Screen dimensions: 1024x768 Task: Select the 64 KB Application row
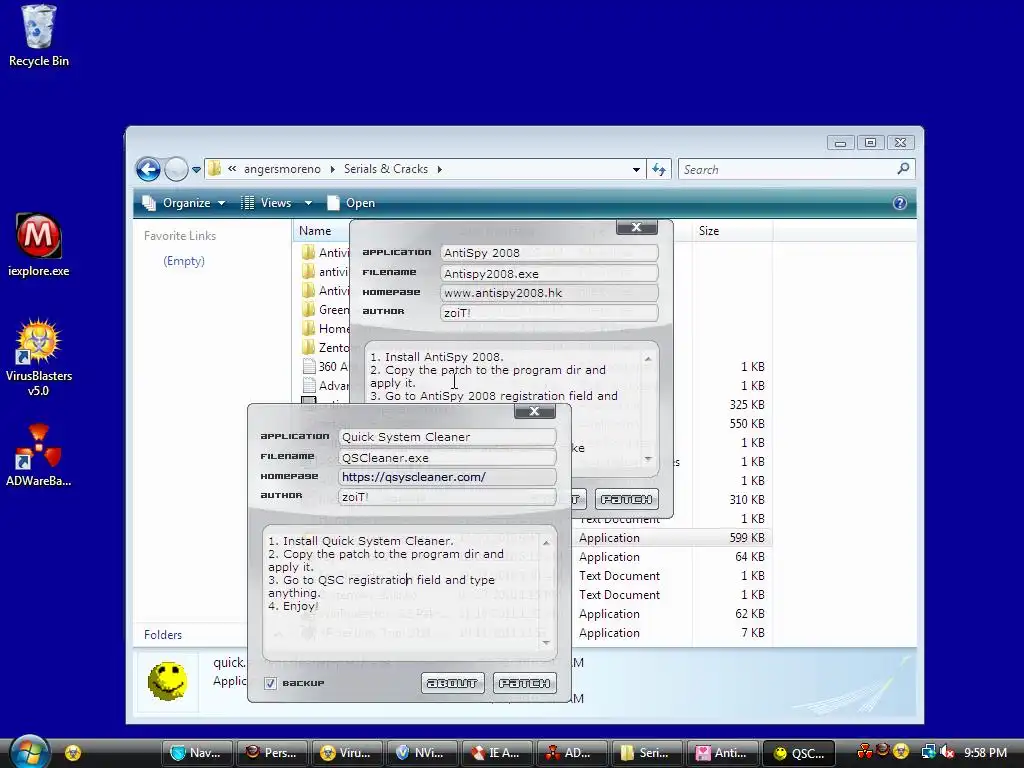(673, 556)
